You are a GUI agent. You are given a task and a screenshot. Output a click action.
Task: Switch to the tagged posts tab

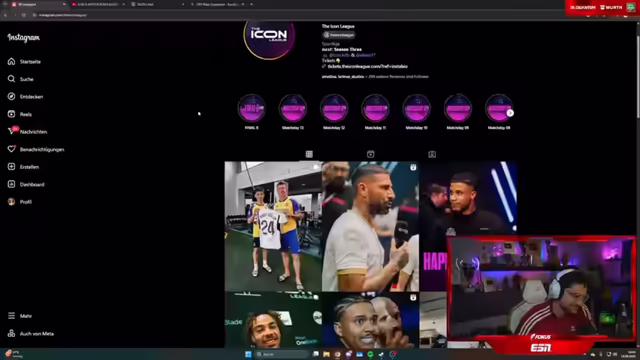pos(432,154)
